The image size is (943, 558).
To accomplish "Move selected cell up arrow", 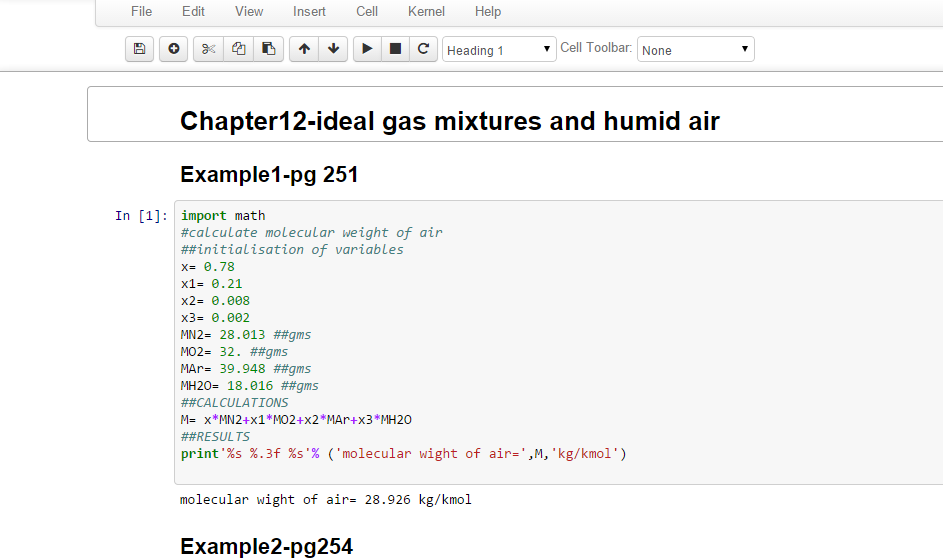I will 304,49.
